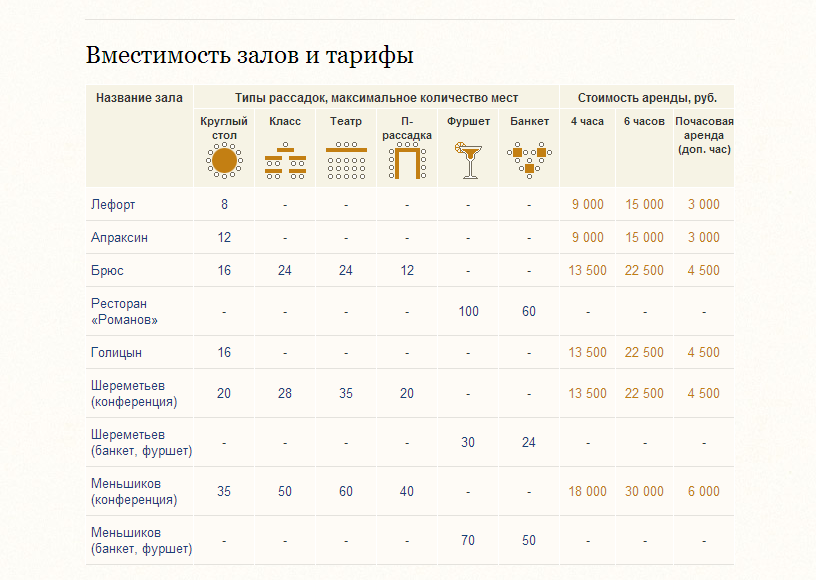Click Меньшиков (банкет, фуршет) banquet capacity 50
Screen dimensions: 816x580
(x=529, y=540)
